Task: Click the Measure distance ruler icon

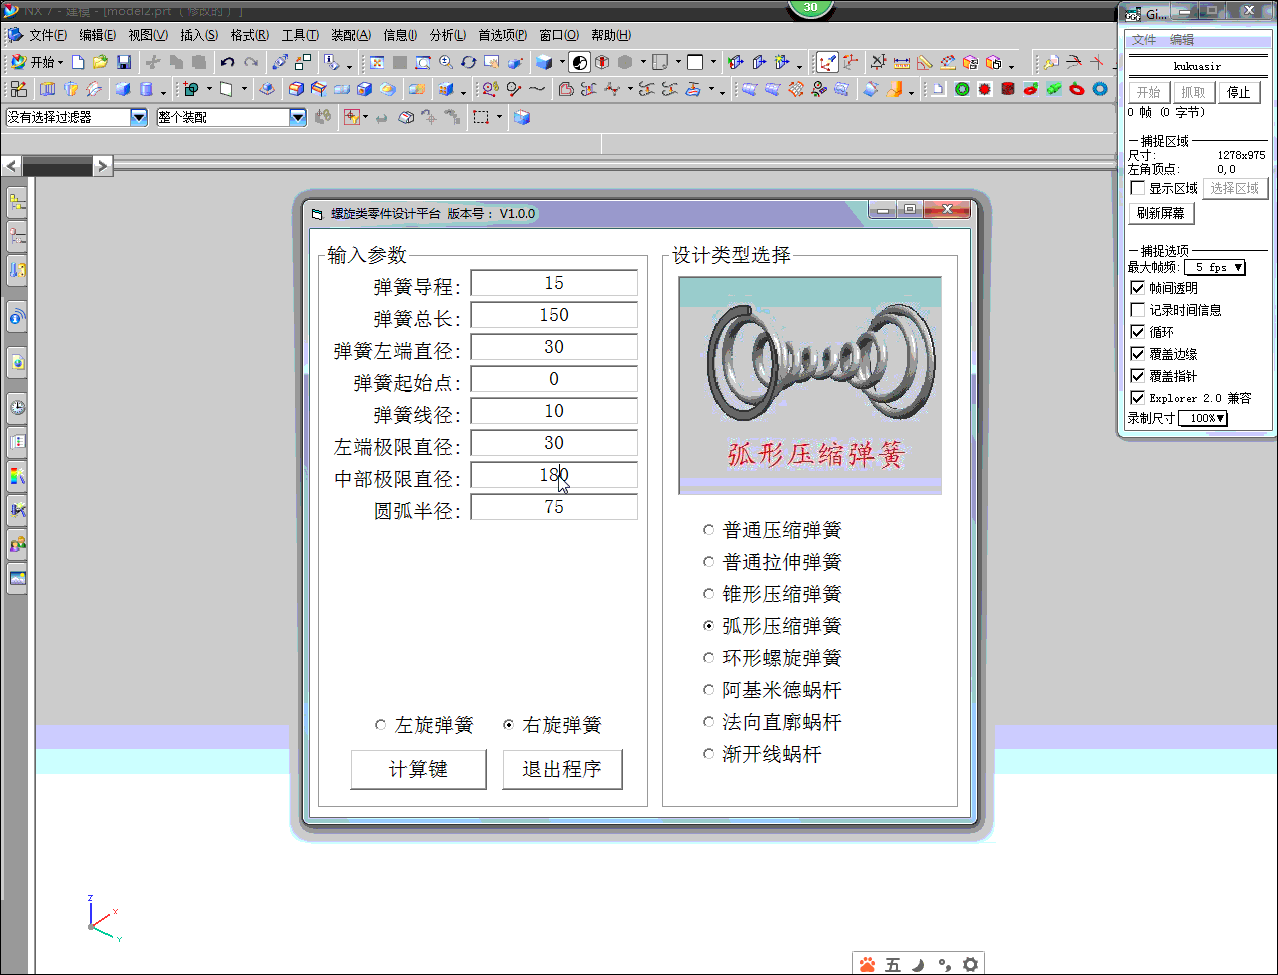Action: point(902,62)
